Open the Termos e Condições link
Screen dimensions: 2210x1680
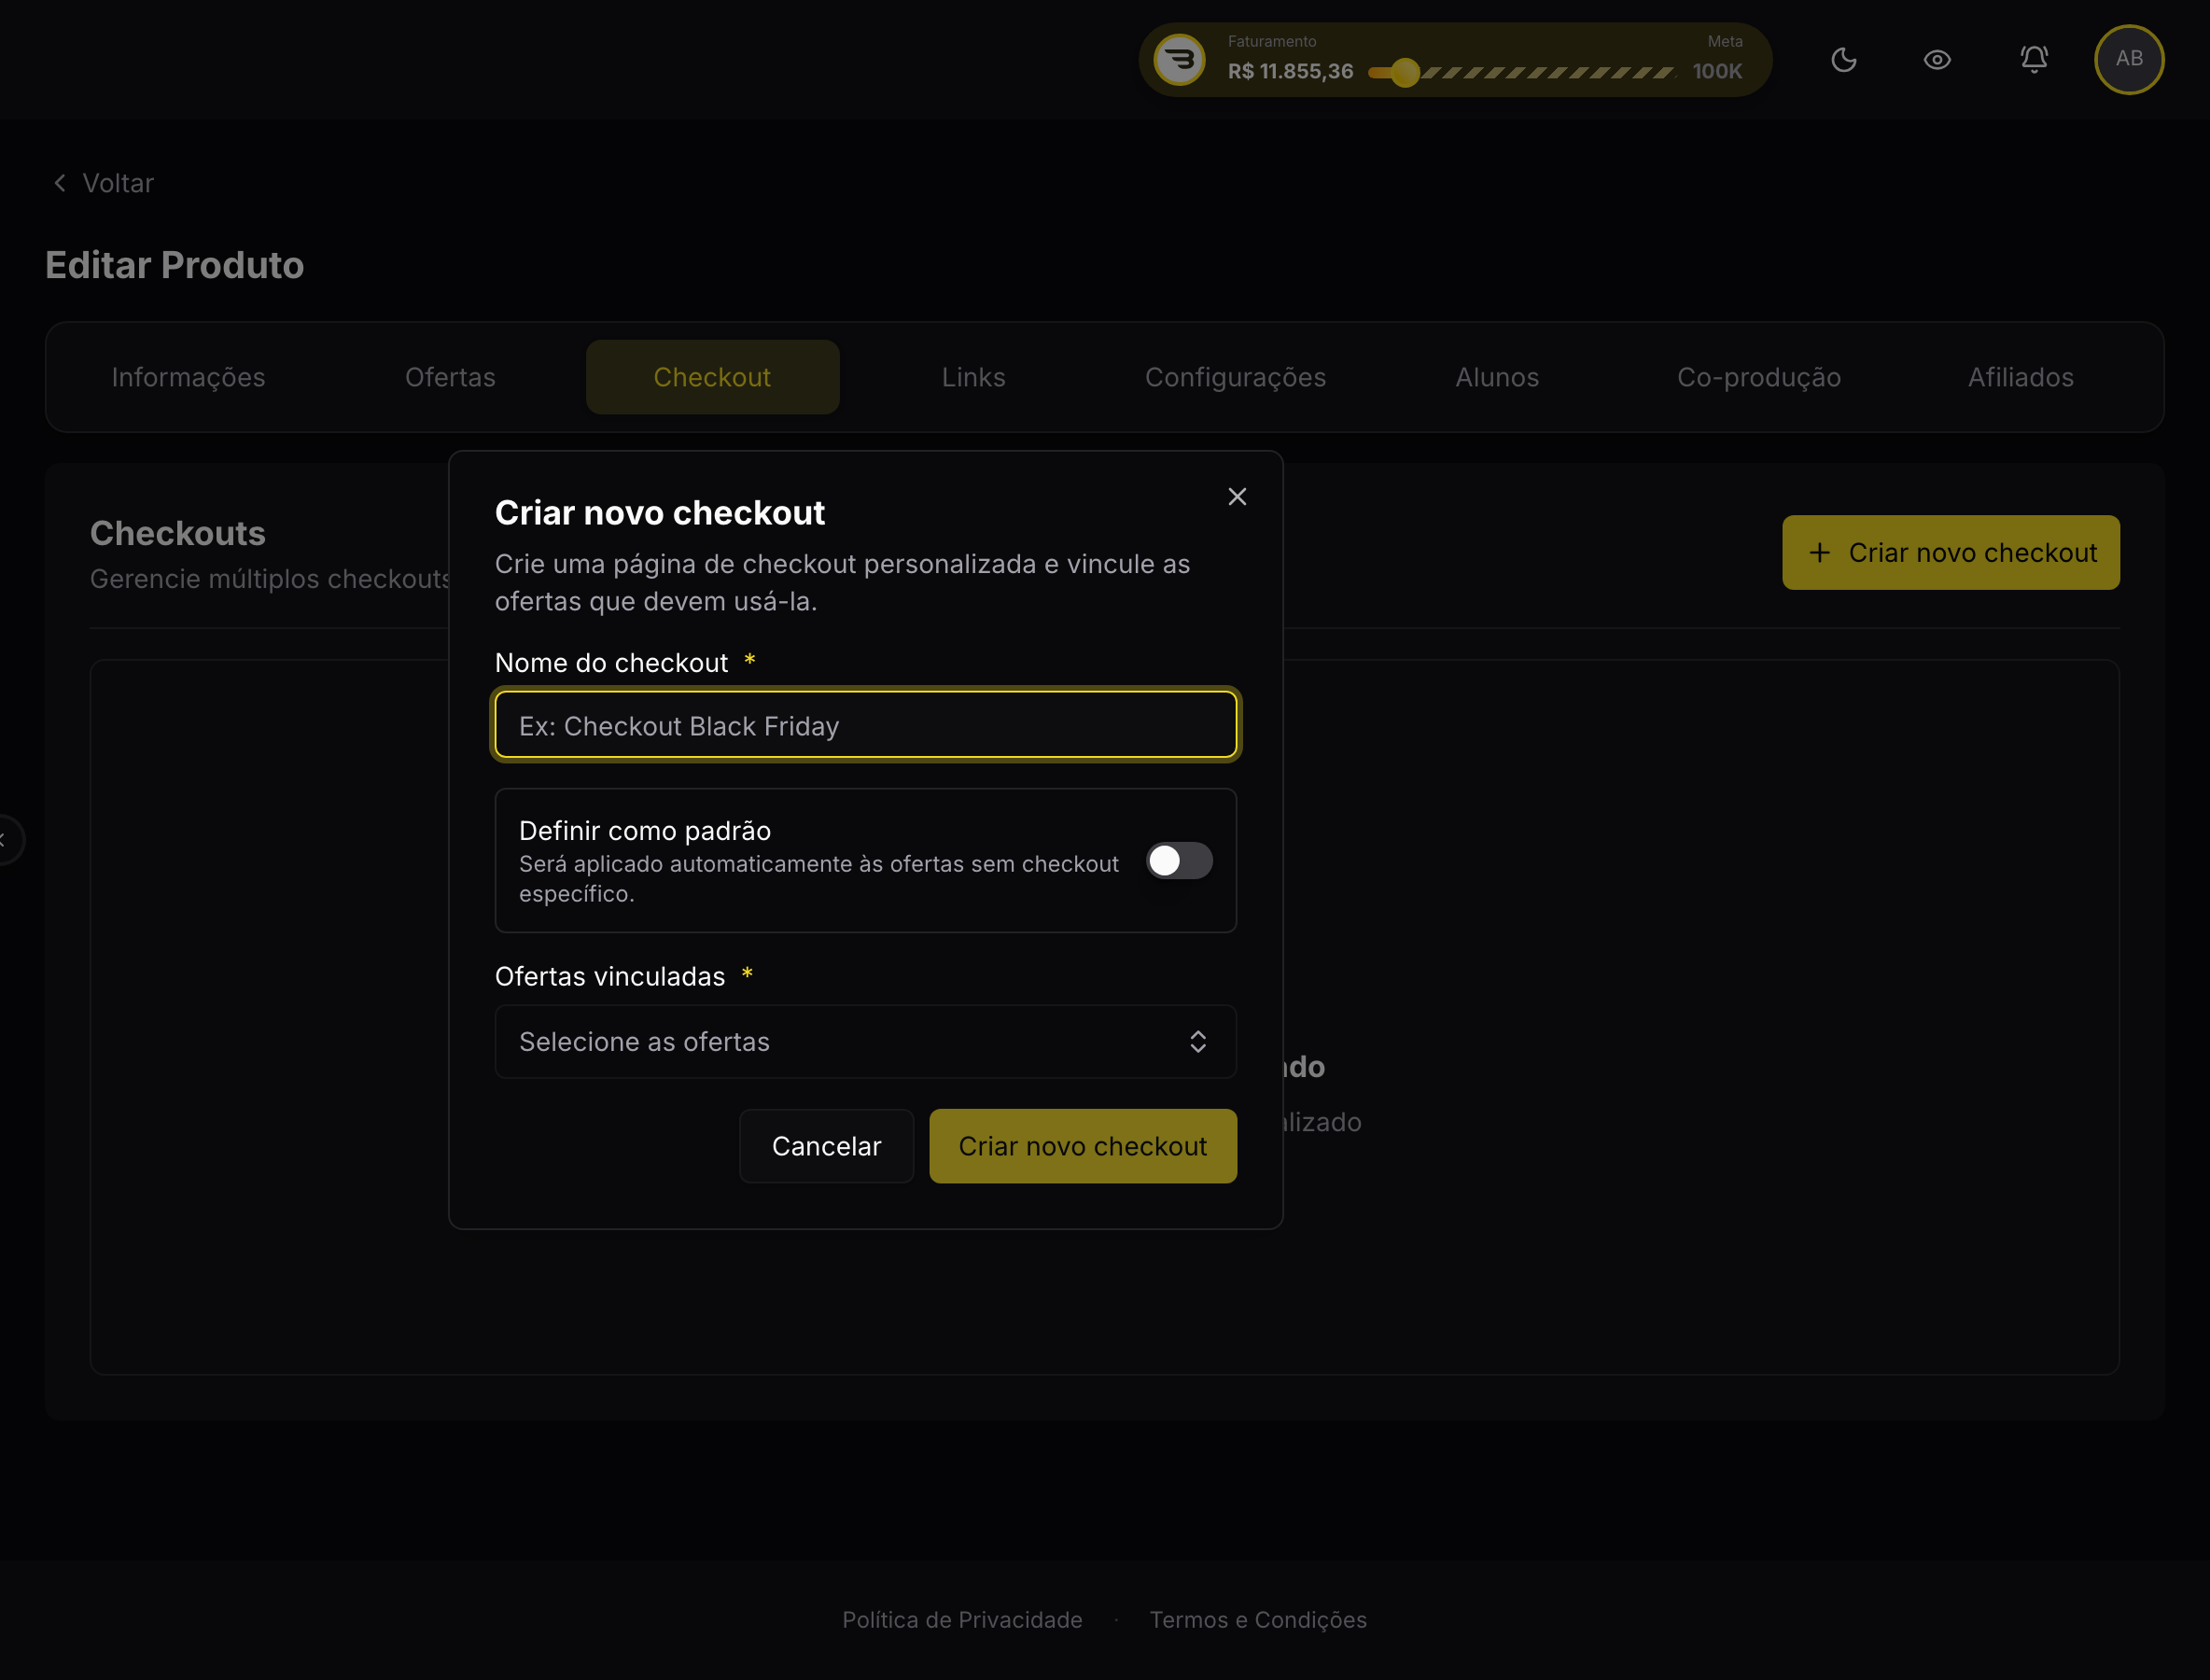coord(1258,1620)
